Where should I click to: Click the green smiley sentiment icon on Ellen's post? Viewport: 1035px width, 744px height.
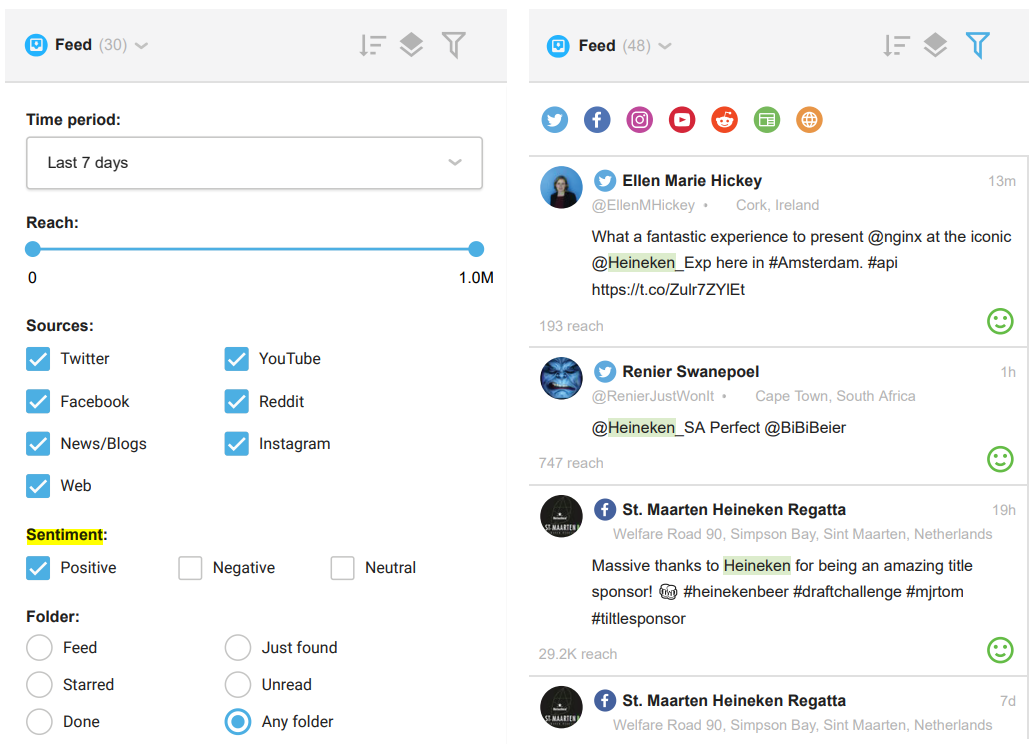click(999, 321)
